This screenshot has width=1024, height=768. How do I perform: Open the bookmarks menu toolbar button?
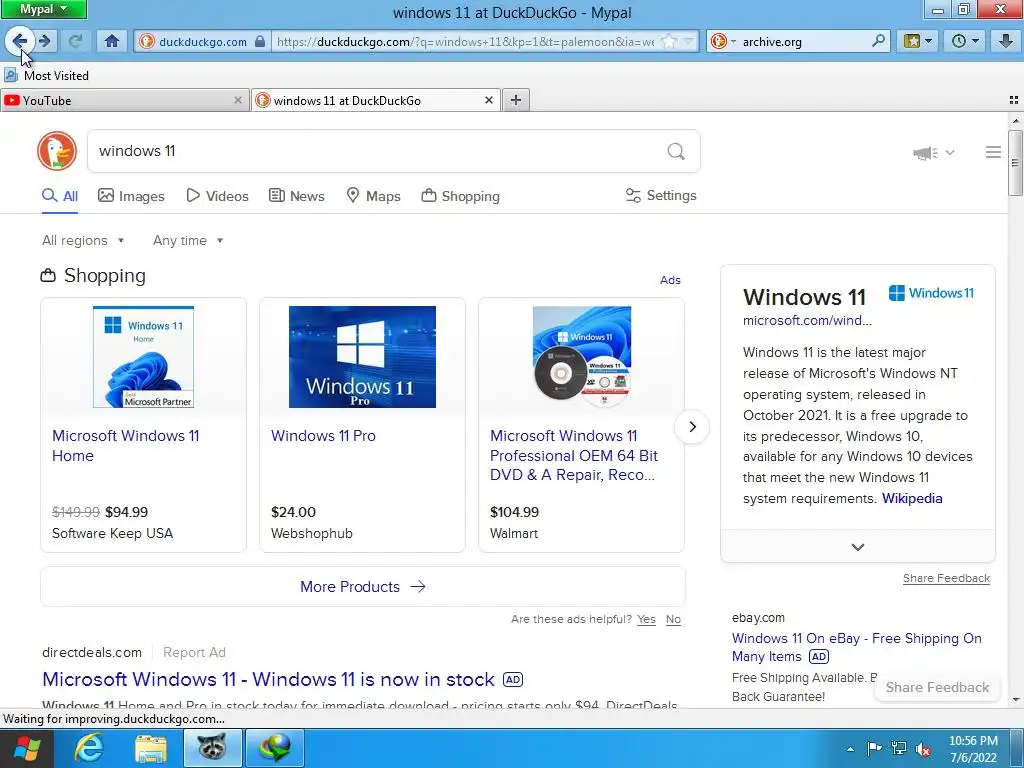pyautogui.click(x=918, y=41)
